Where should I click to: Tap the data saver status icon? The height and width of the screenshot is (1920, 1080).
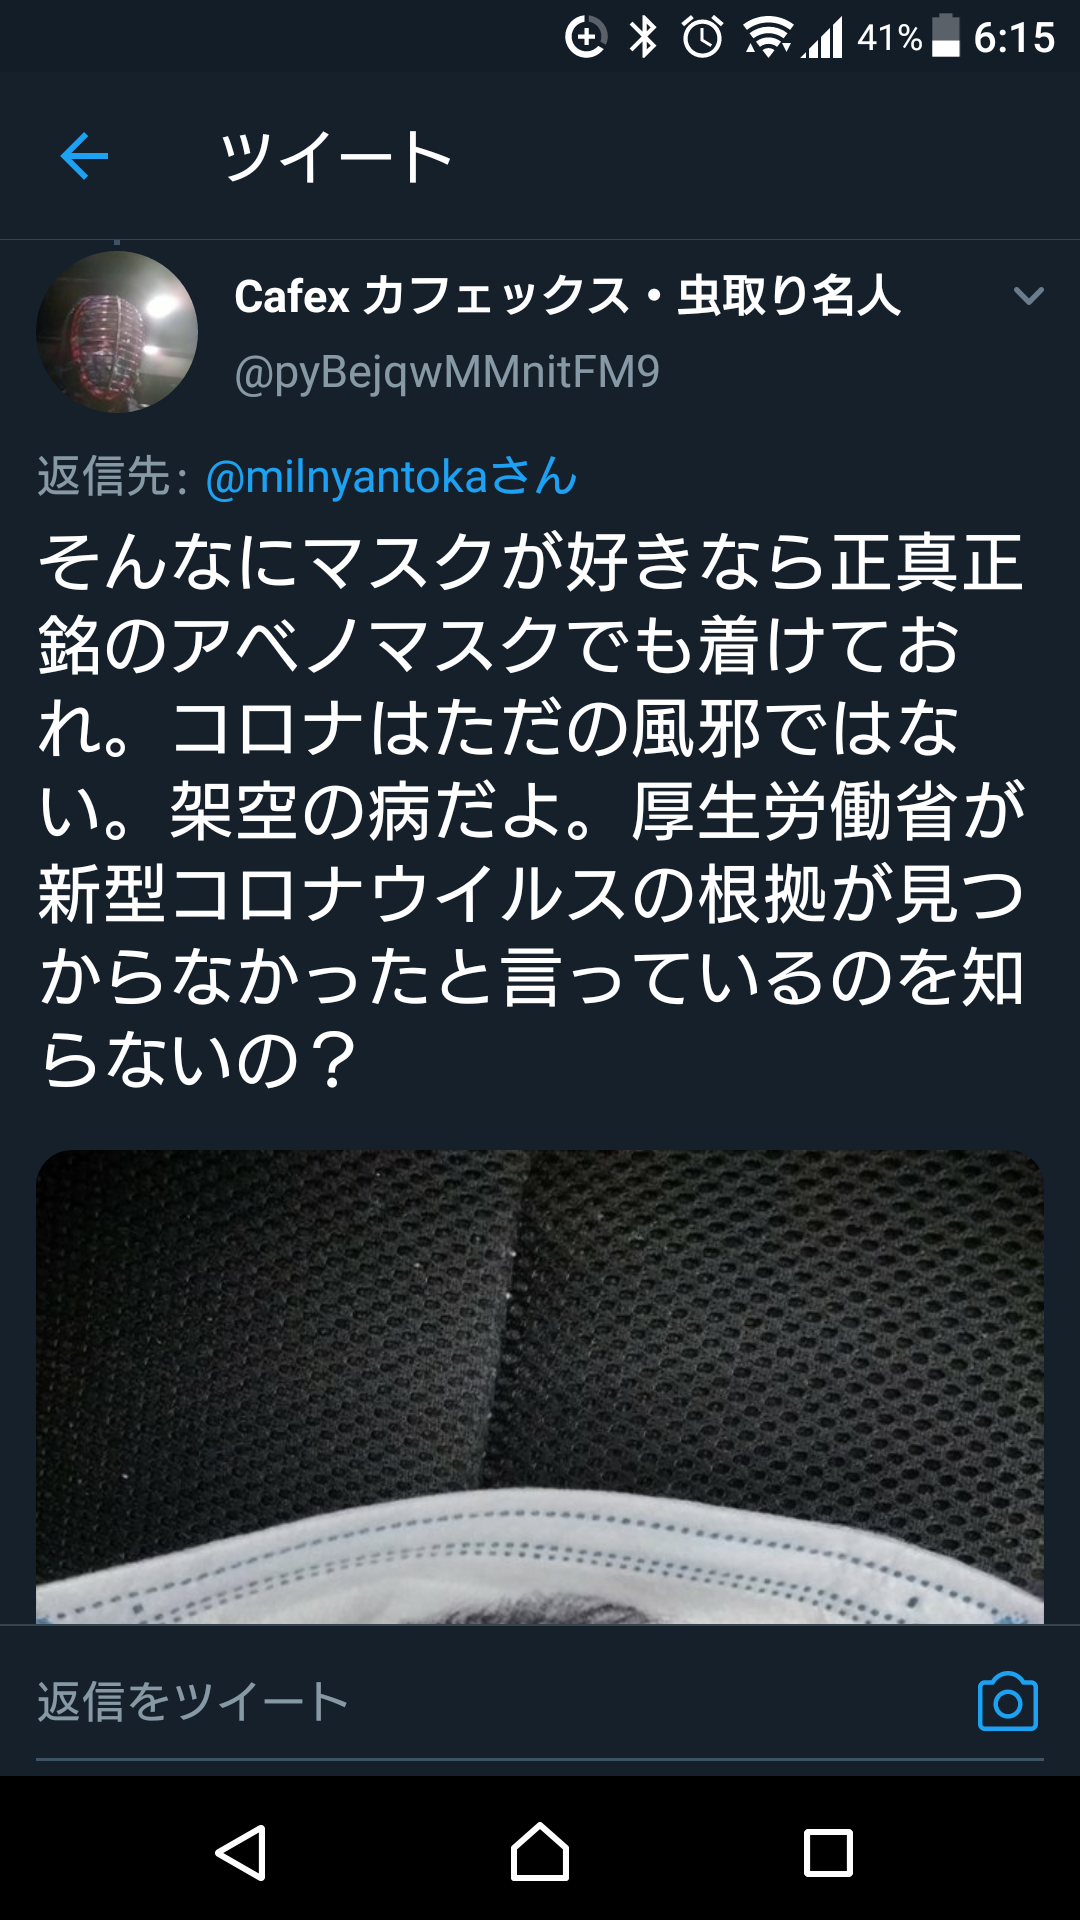[x=586, y=38]
